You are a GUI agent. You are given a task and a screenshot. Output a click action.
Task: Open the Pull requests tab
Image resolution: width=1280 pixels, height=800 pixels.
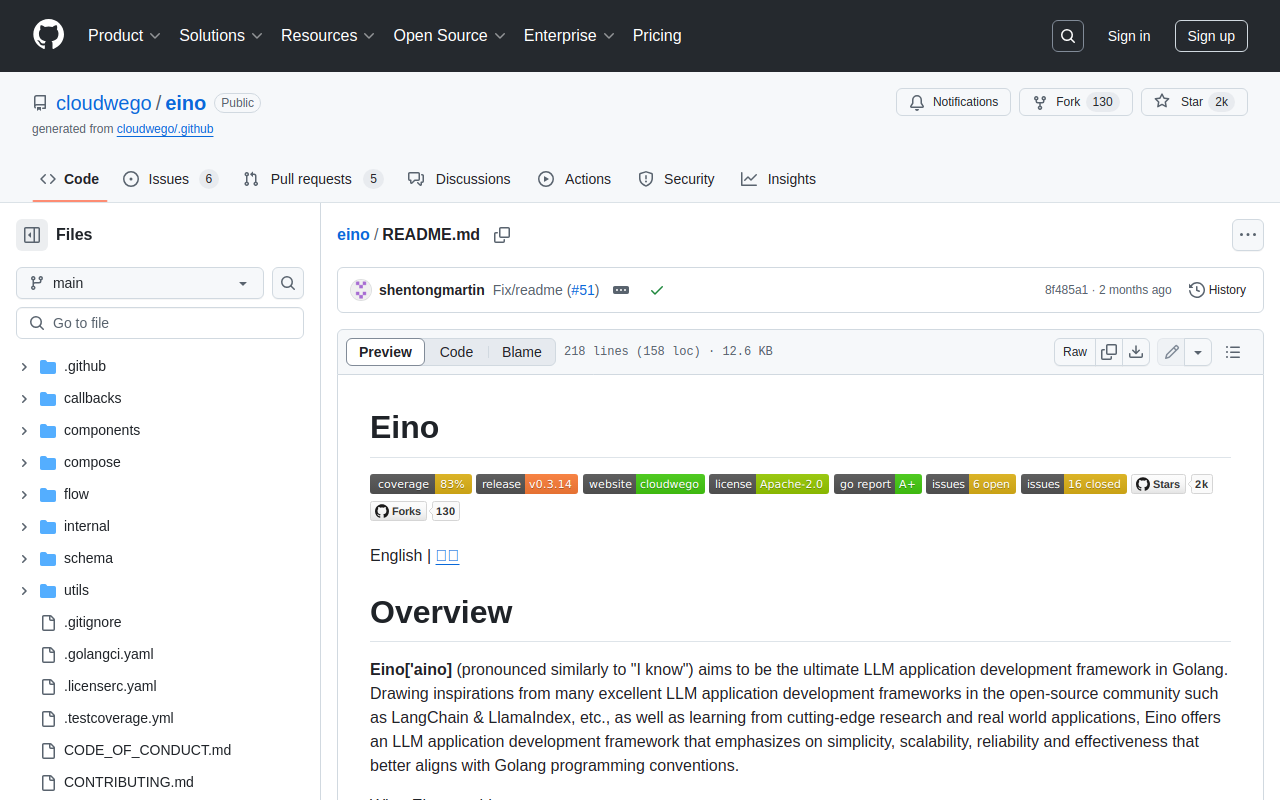313,179
